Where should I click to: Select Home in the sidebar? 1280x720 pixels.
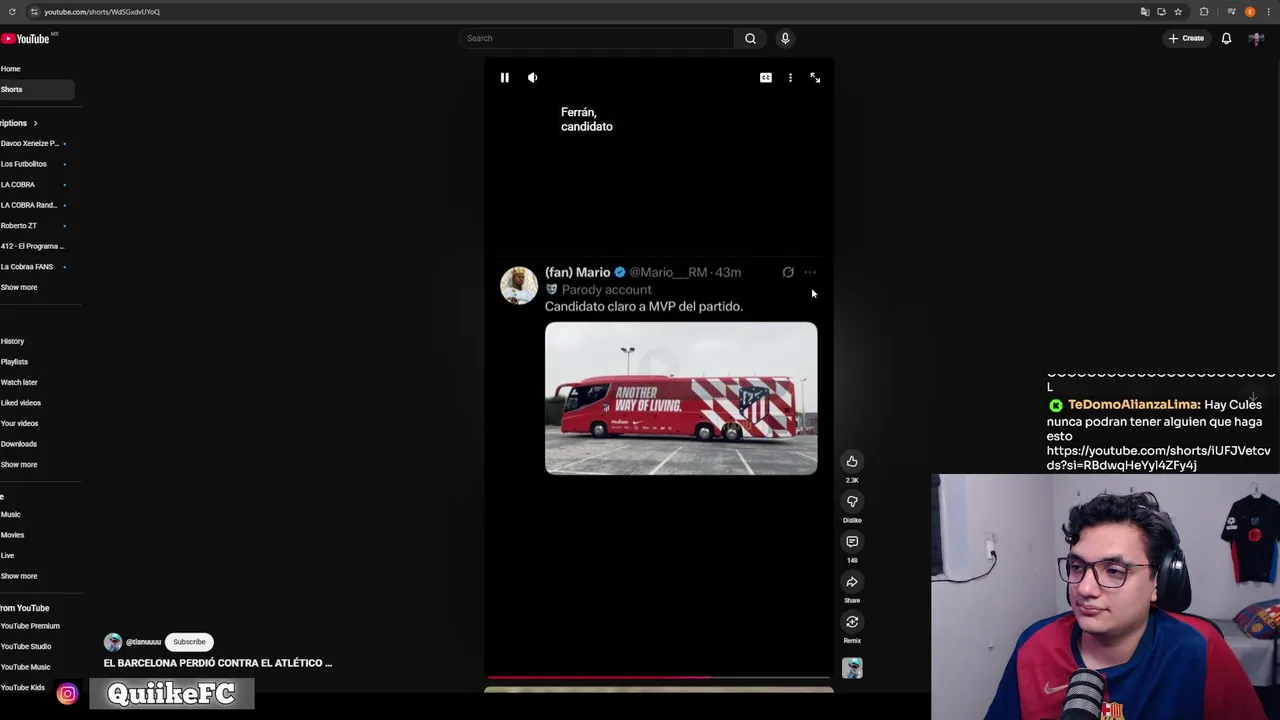click(10, 69)
